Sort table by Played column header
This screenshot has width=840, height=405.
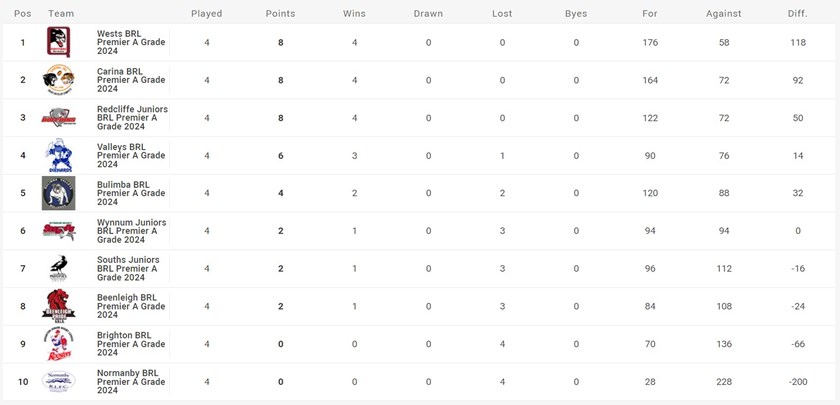point(206,14)
